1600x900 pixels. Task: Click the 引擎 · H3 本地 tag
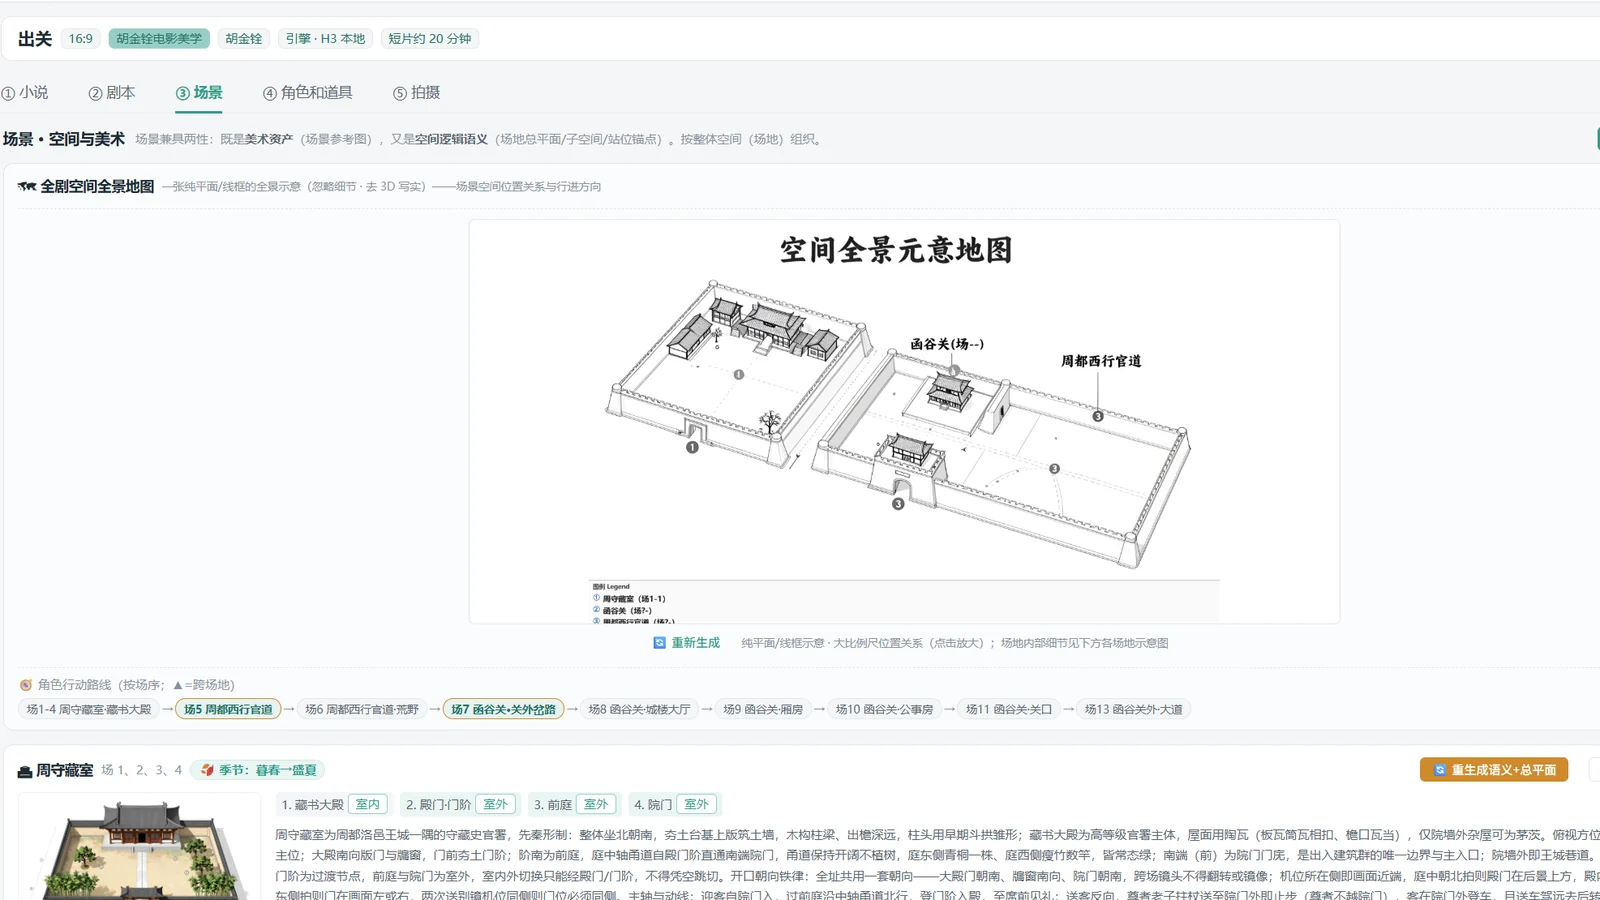point(326,38)
